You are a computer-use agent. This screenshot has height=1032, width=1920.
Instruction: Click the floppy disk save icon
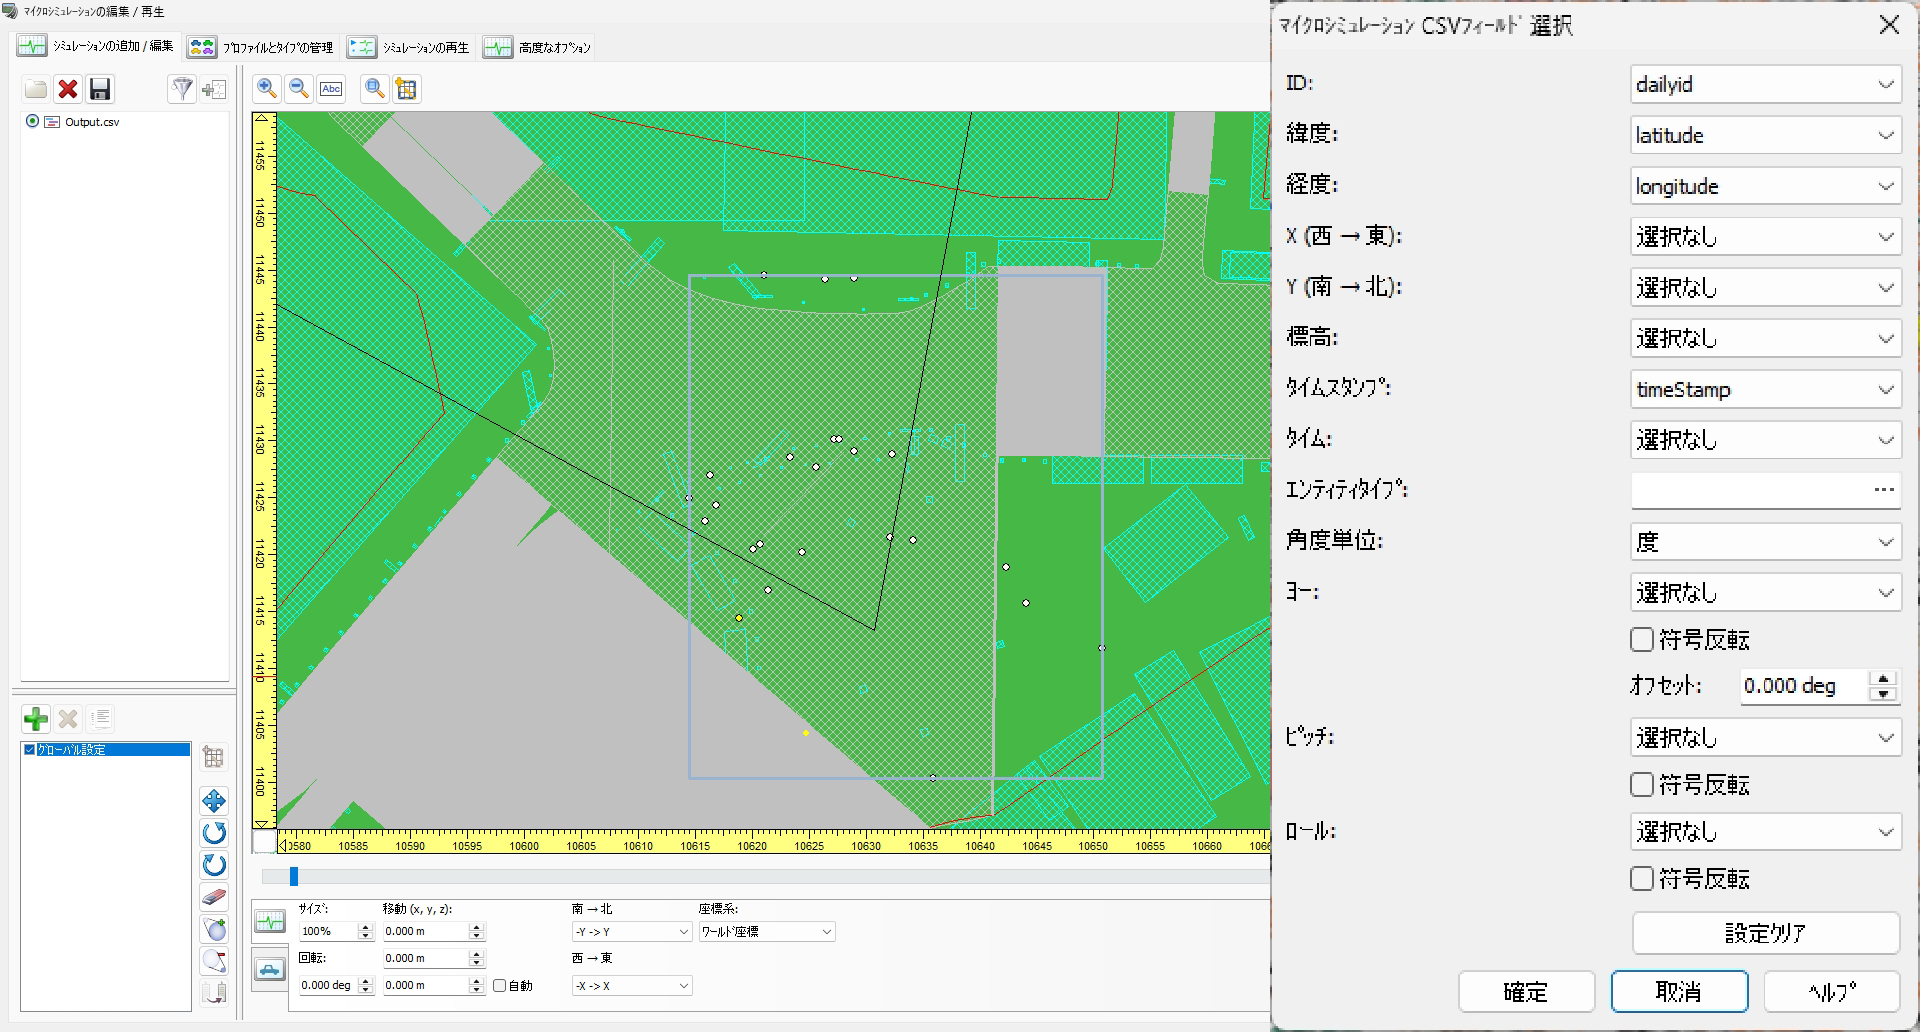pyautogui.click(x=100, y=90)
